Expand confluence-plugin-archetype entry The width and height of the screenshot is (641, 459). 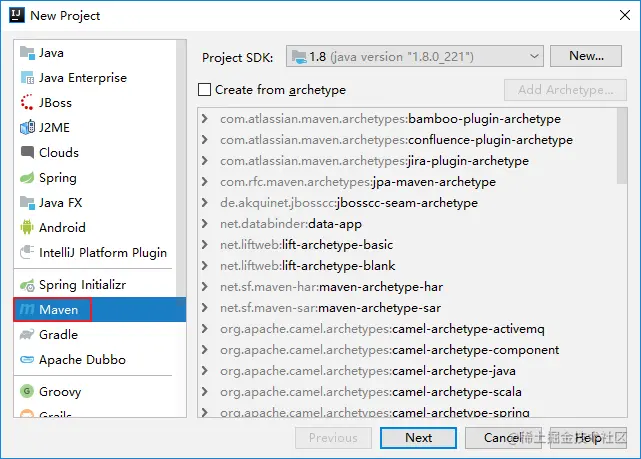tap(205, 139)
